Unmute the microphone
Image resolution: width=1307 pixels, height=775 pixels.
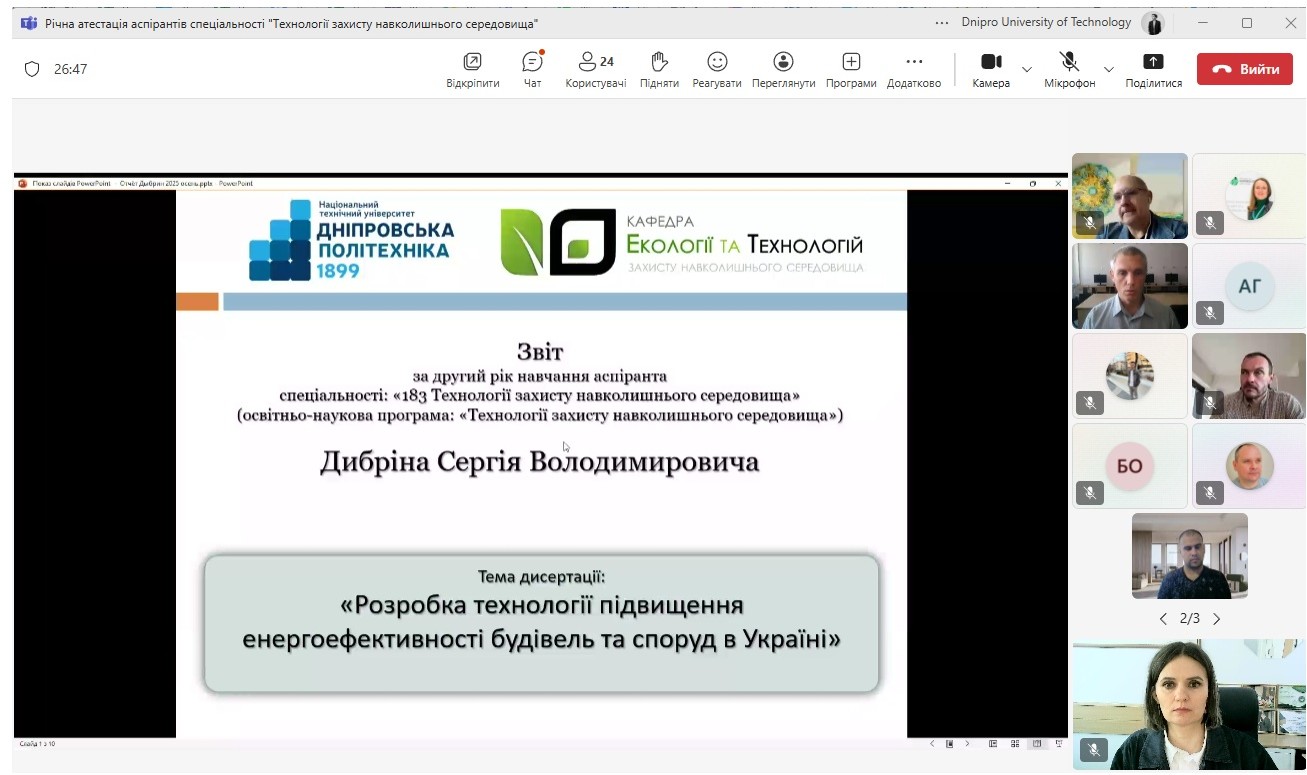point(1069,69)
